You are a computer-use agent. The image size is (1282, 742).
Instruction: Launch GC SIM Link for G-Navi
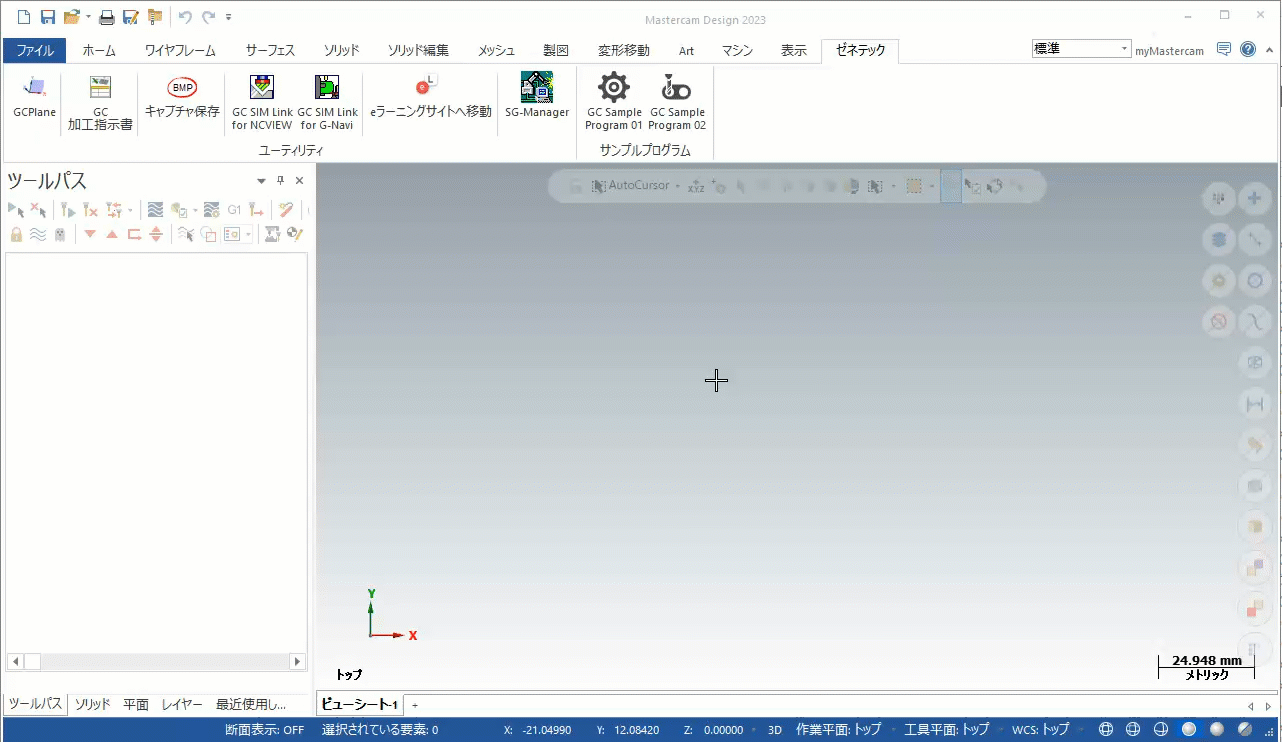click(x=327, y=103)
